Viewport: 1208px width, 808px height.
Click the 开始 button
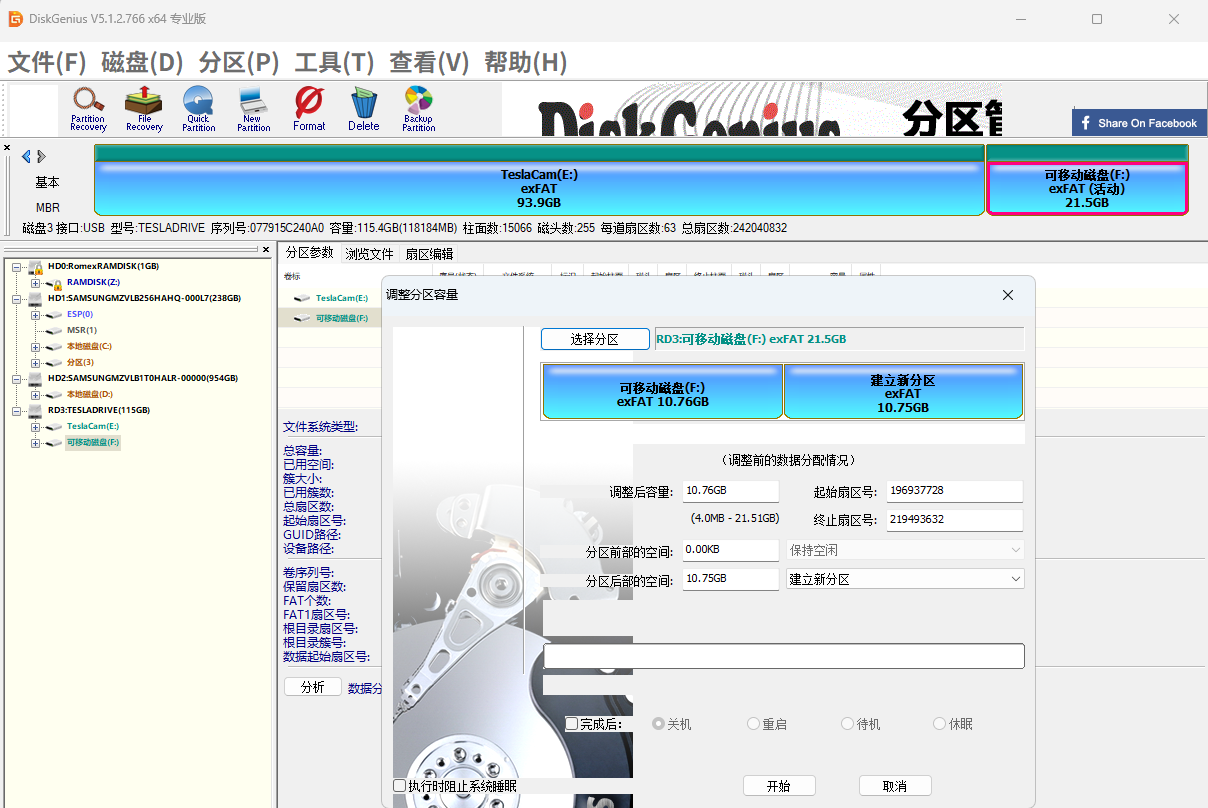(x=778, y=786)
